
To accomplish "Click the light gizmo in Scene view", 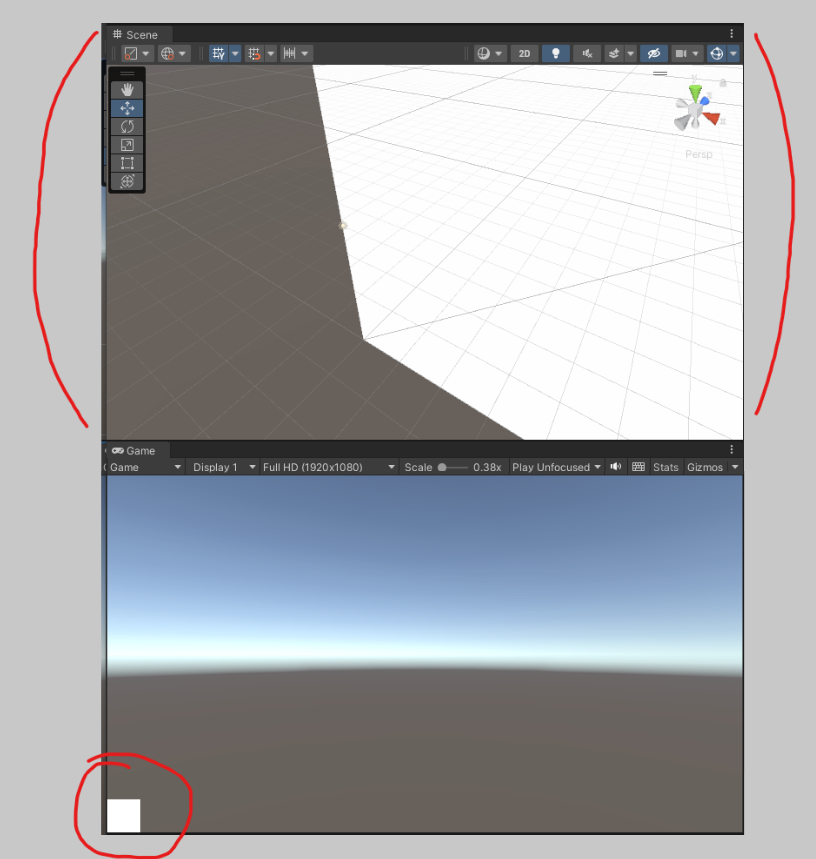I will click(343, 225).
